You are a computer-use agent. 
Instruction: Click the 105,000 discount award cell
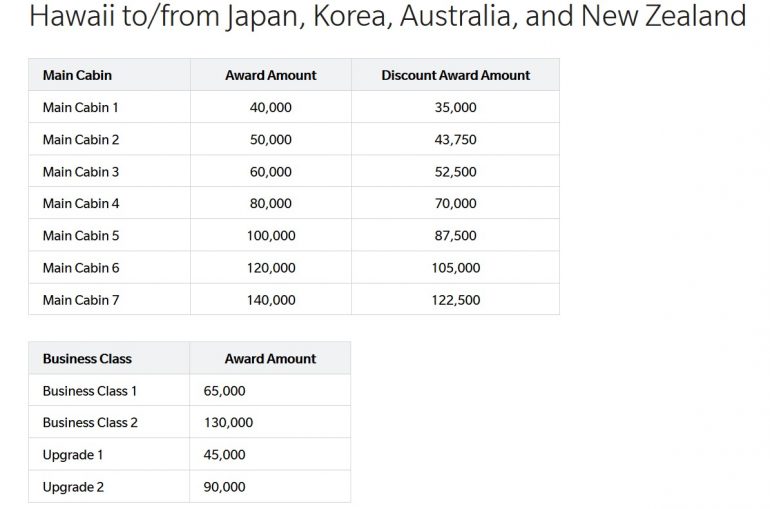[455, 267]
